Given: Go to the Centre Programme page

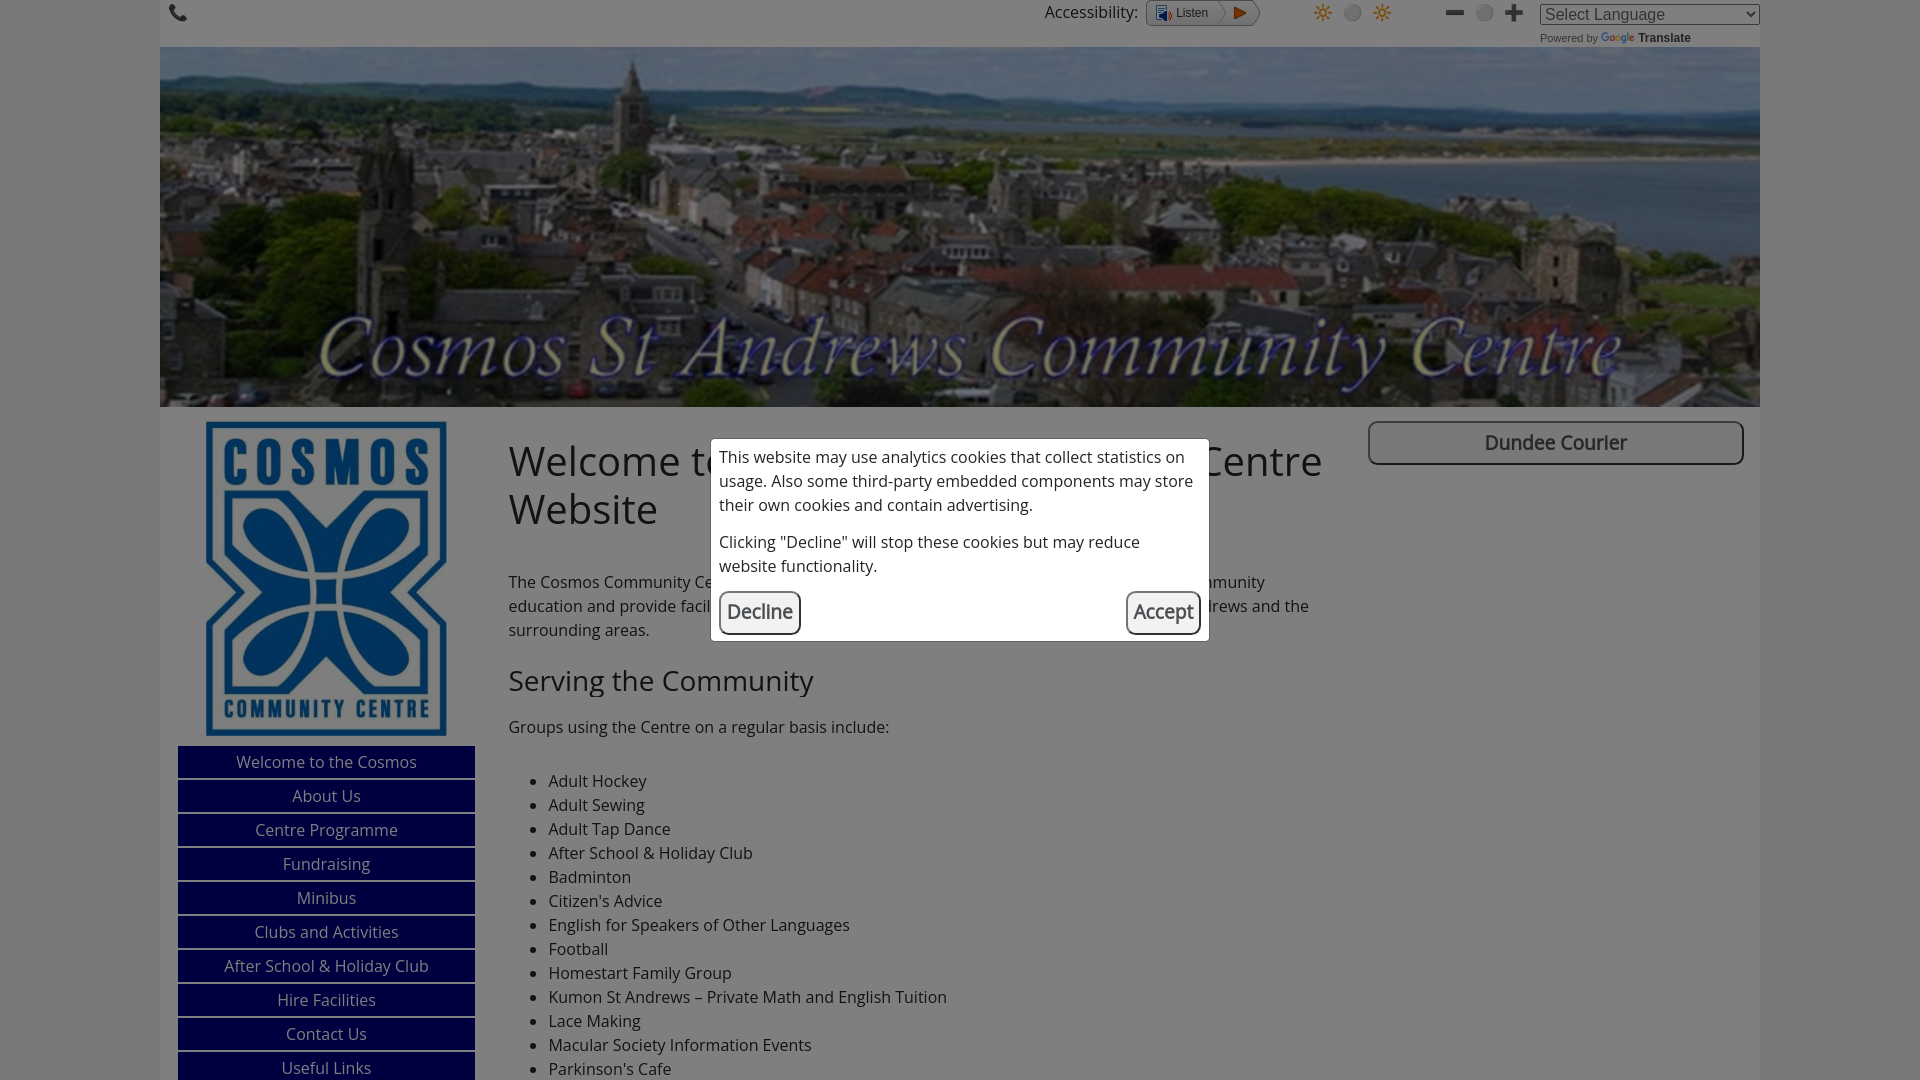Looking at the screenshot, I should click(x=326, y=830).
